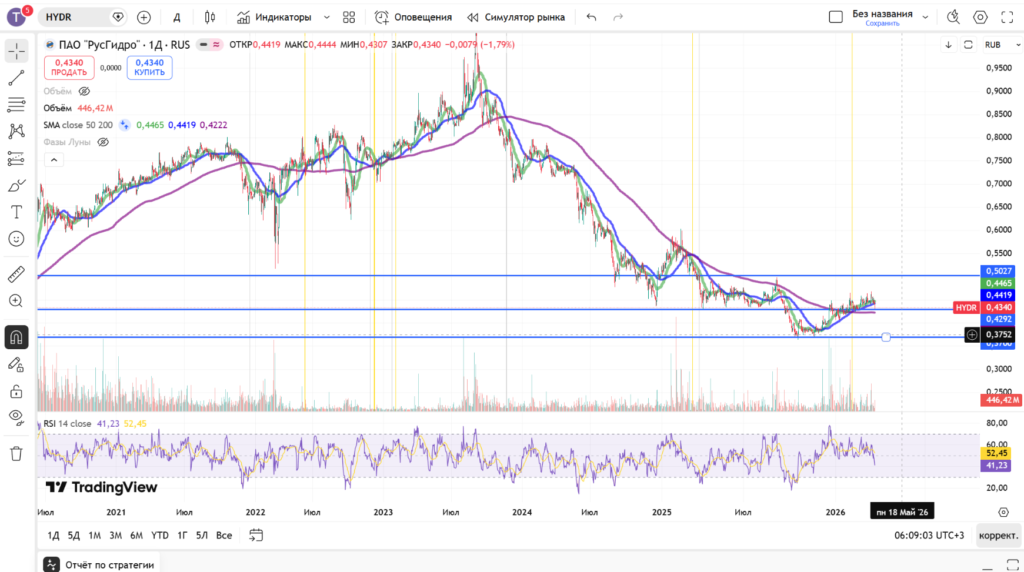Open indicator templates grid icon
This screenshot has width=1024, height=572.
(349, 17)
